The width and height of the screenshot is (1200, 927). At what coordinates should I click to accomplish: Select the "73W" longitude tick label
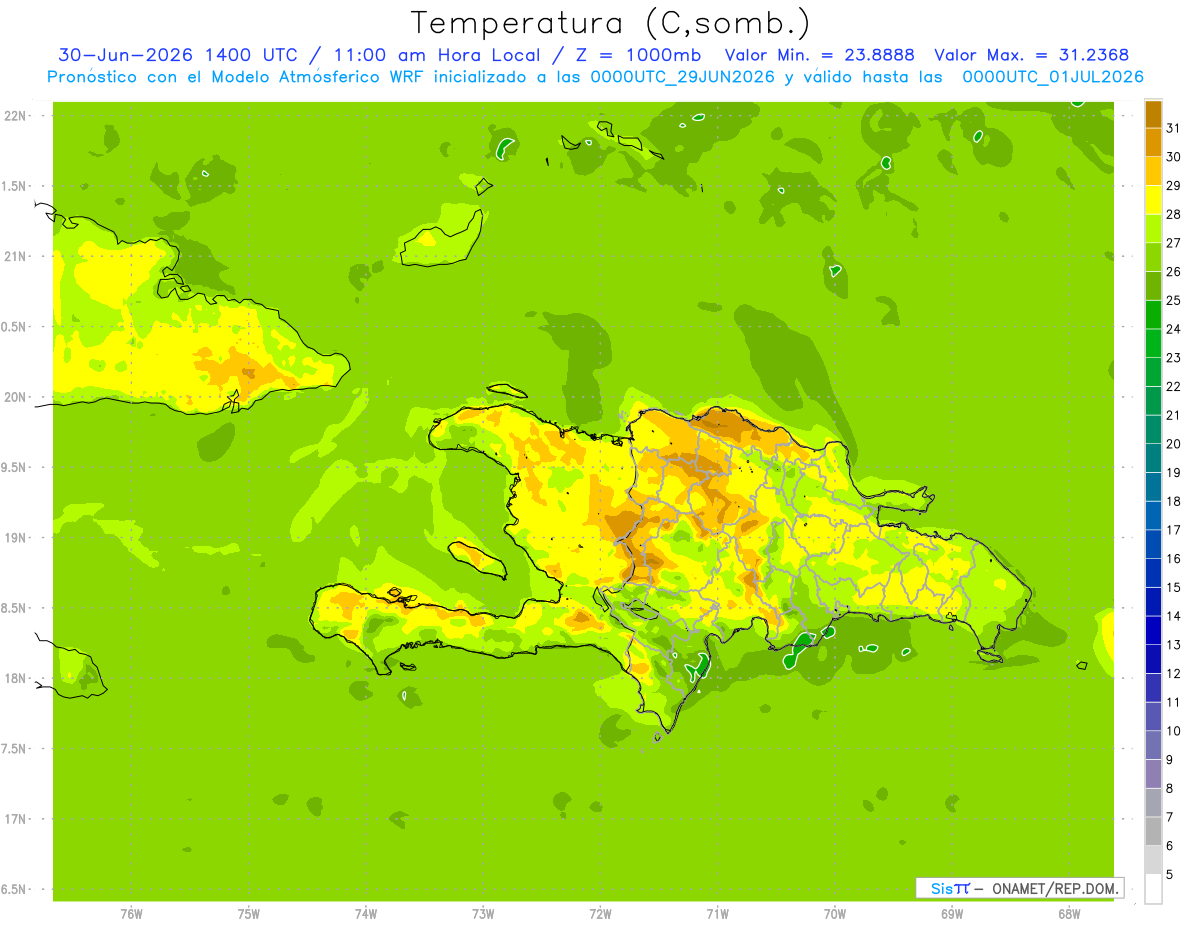pos(483,914)
